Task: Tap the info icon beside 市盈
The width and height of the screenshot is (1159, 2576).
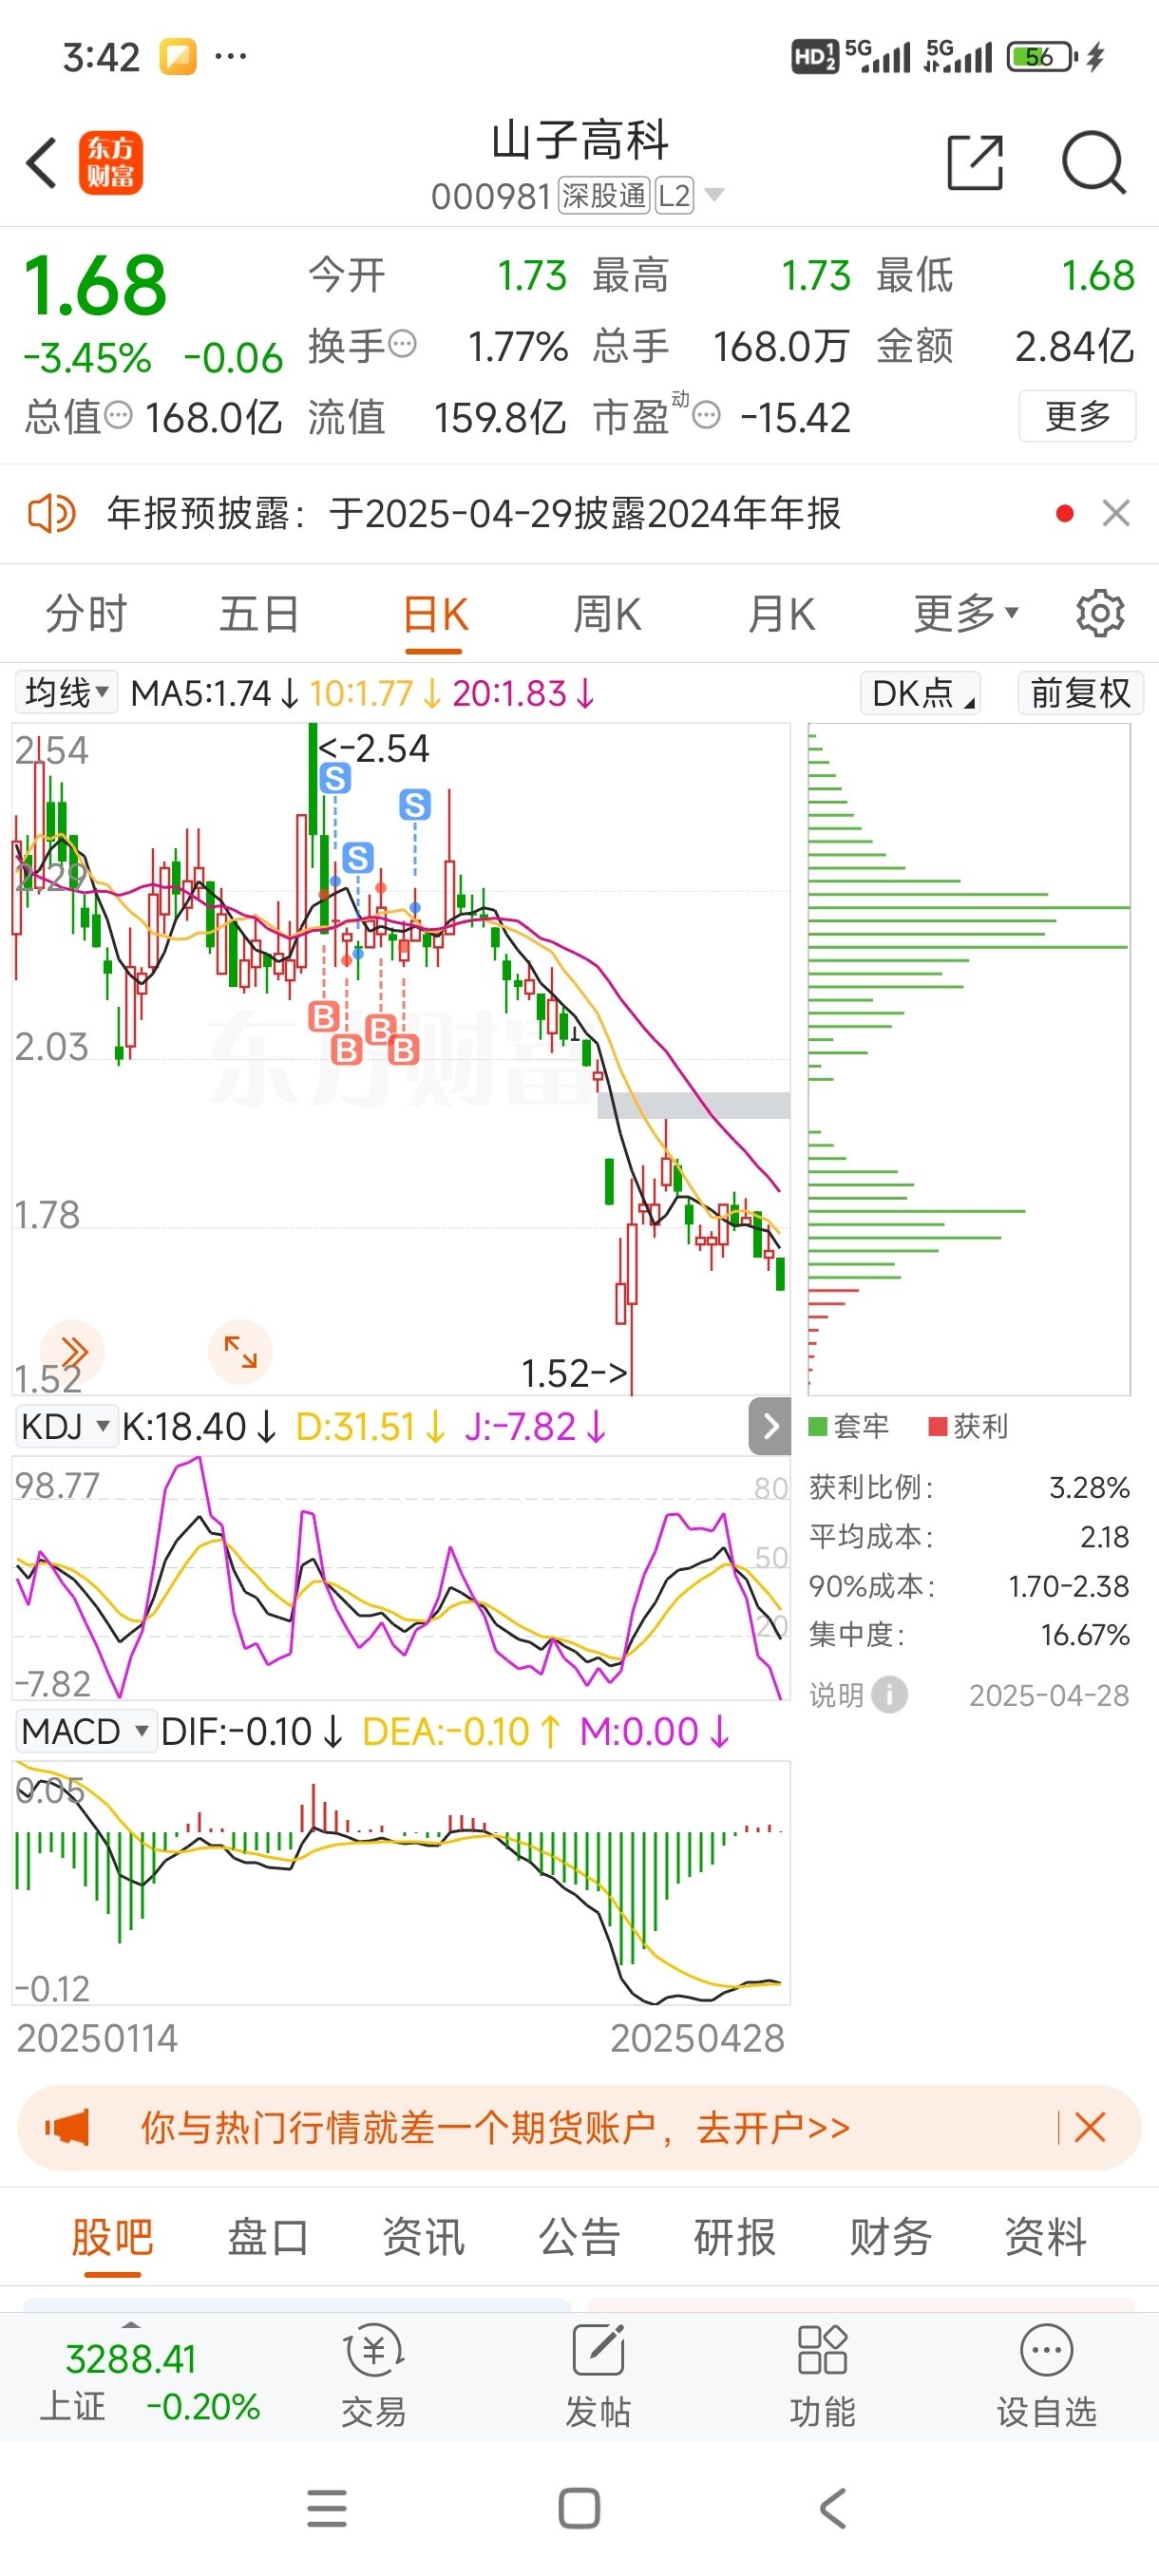Action: coord(706,415)
